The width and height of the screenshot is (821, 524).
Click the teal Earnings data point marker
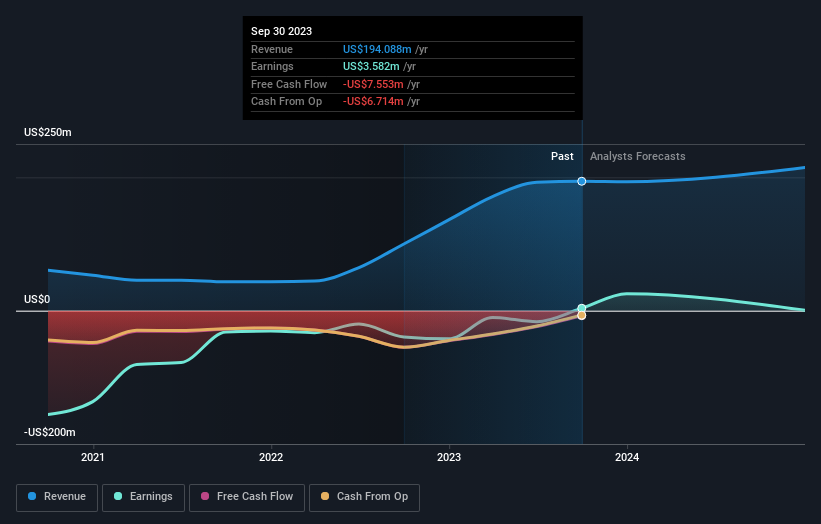click(x=582, y=308)
